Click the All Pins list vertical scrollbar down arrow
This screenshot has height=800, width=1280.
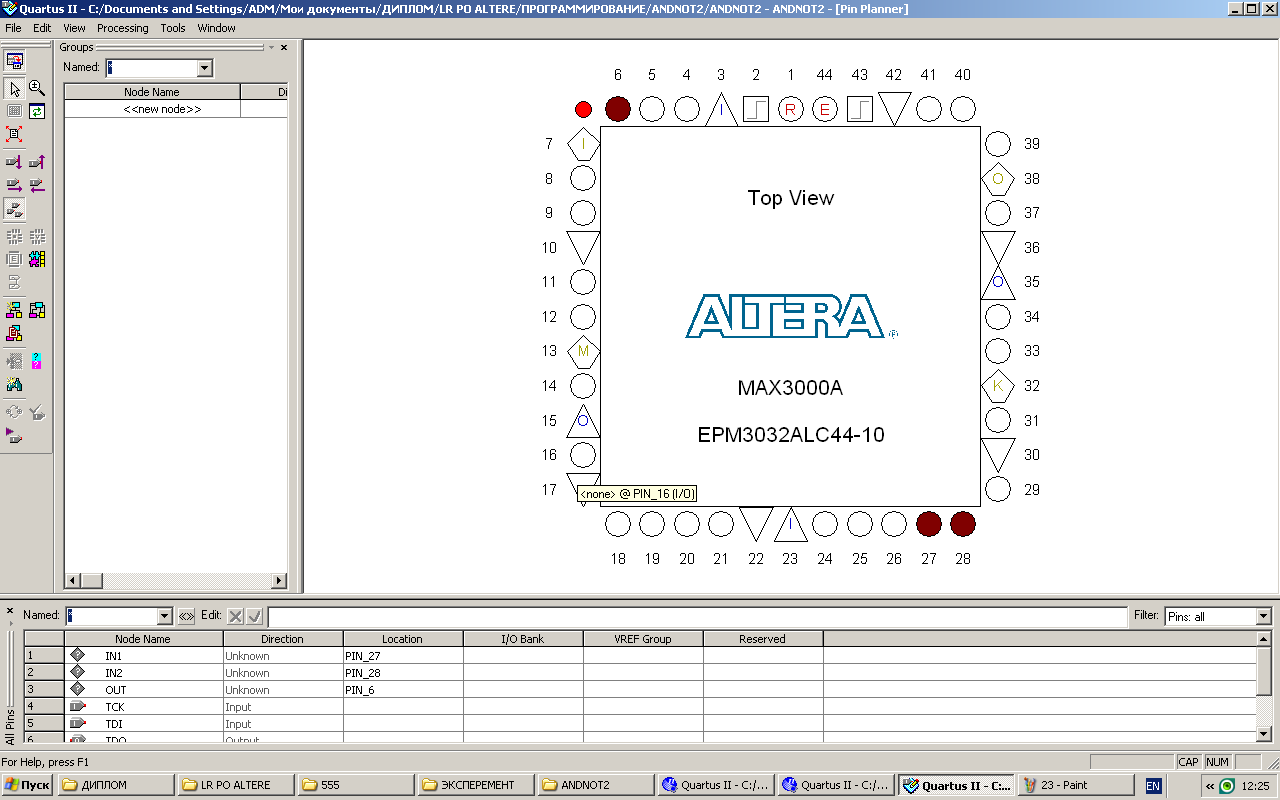coord(1264,733)
